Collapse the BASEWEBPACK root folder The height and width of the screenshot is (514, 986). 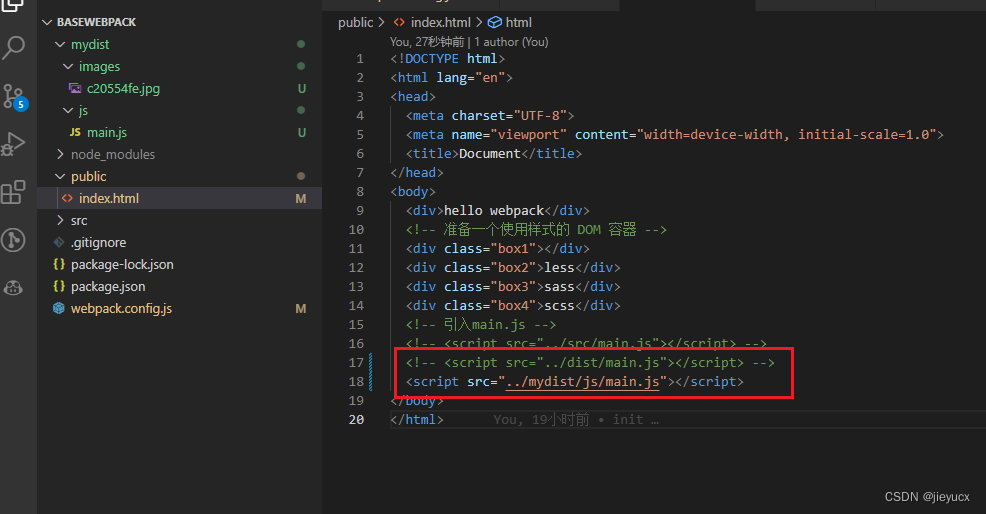pyautogui.click(x=47, y=22)
